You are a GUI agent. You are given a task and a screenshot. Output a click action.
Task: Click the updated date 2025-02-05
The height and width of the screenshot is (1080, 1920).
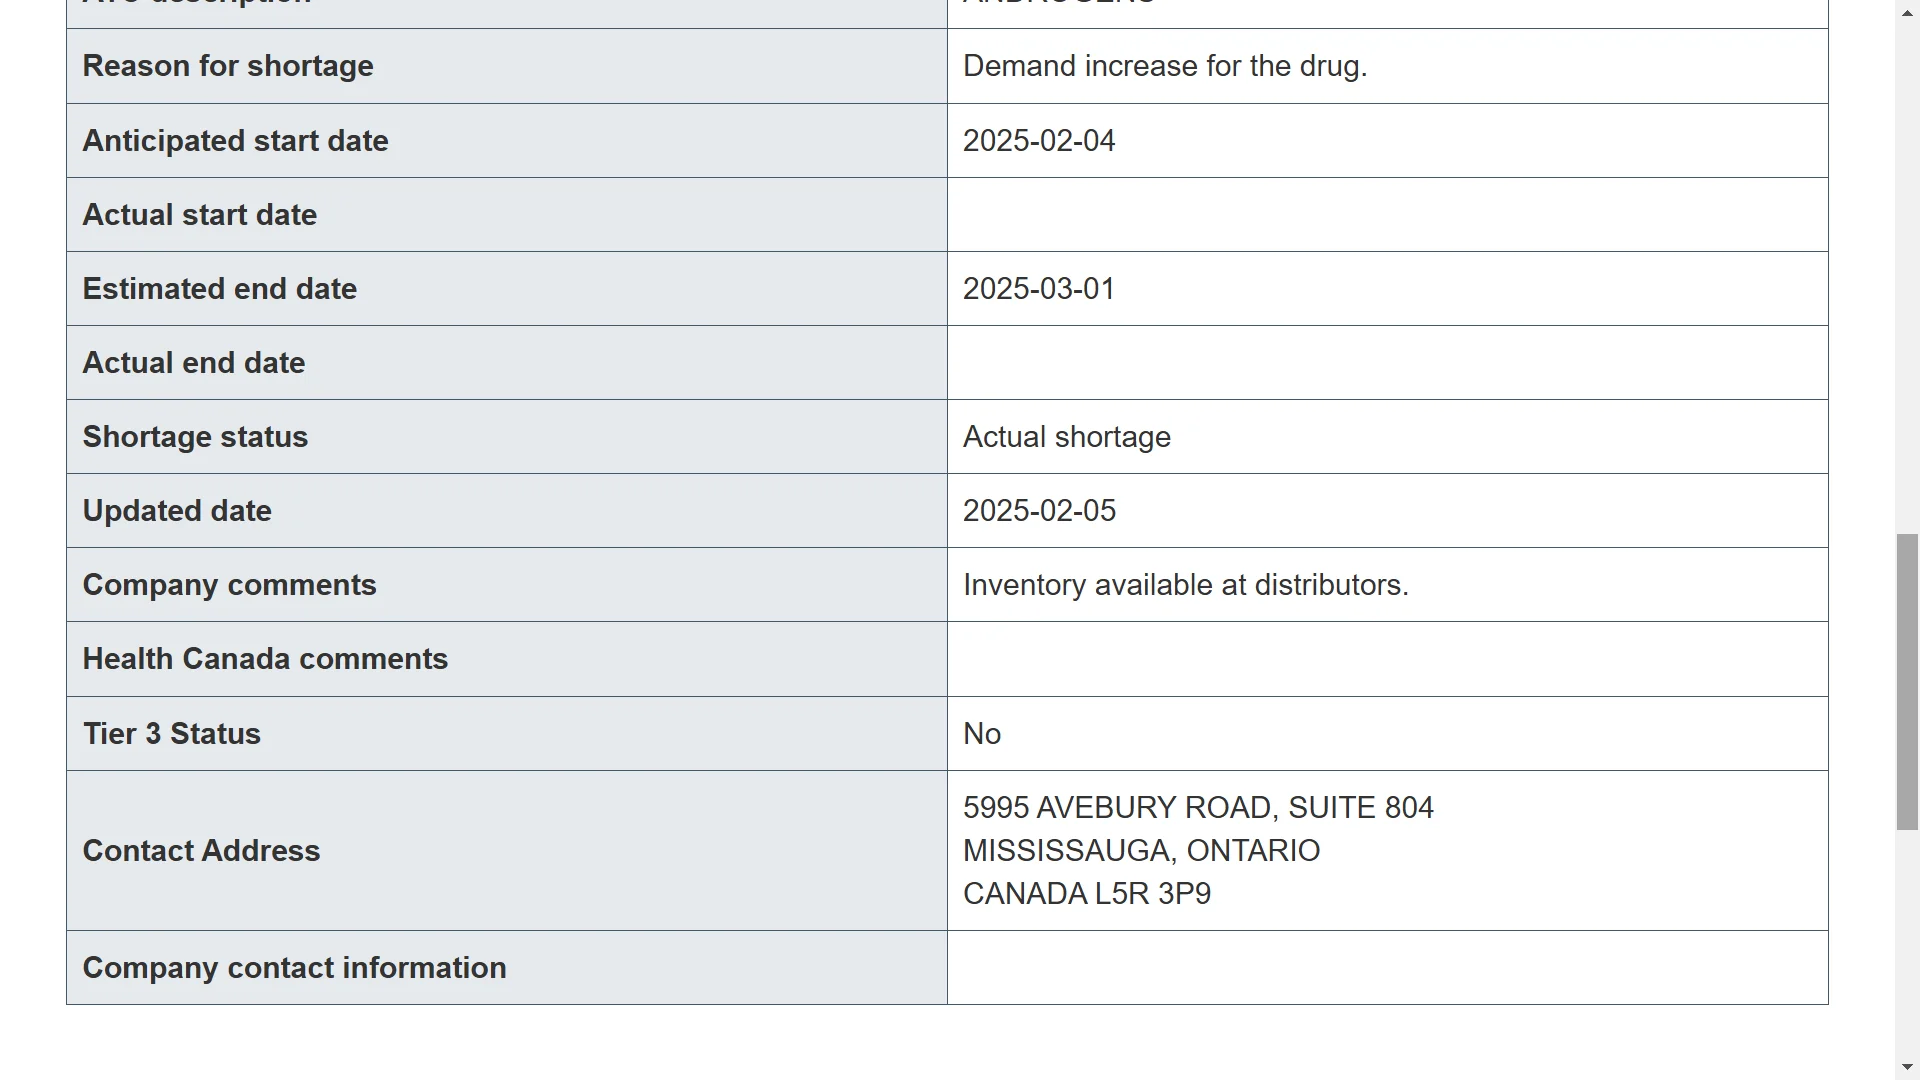tap(1039, 511)
